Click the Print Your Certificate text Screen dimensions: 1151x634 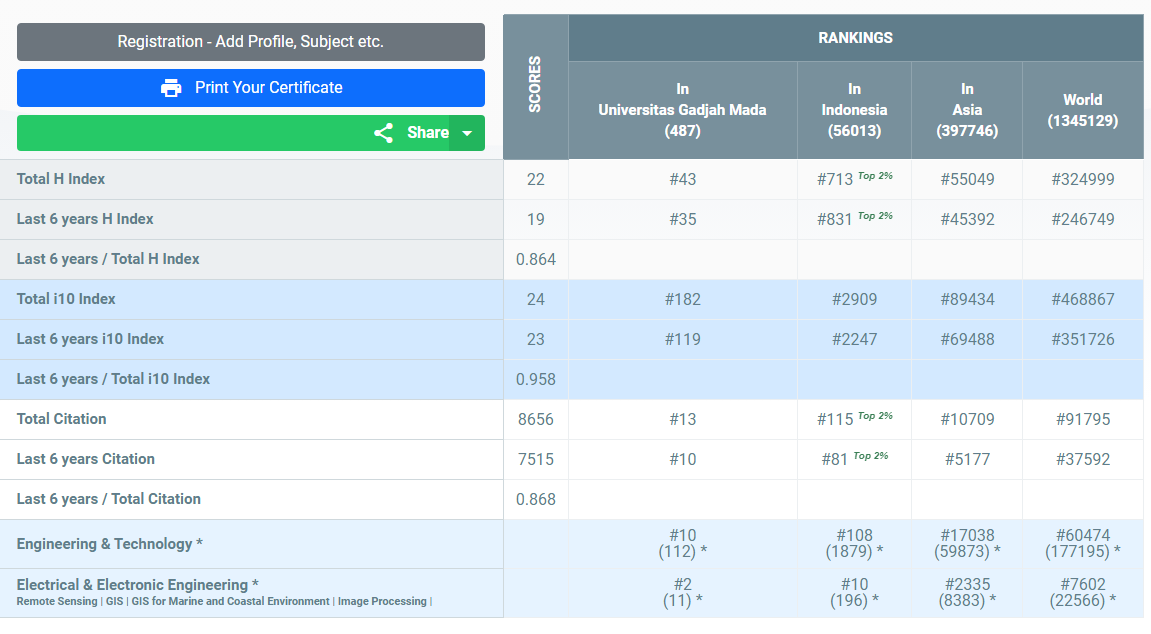coord(268,88)
